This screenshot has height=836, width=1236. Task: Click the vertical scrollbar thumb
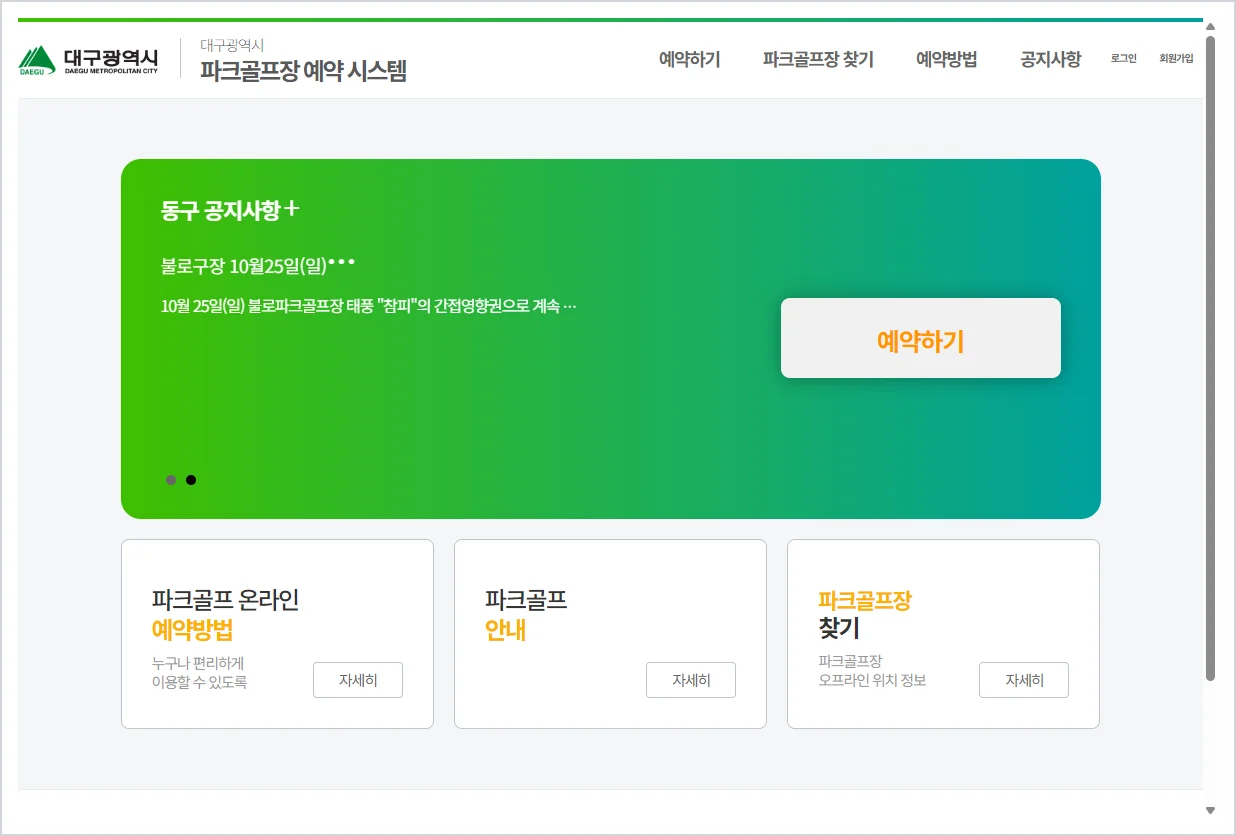[x=1210, y=358]
